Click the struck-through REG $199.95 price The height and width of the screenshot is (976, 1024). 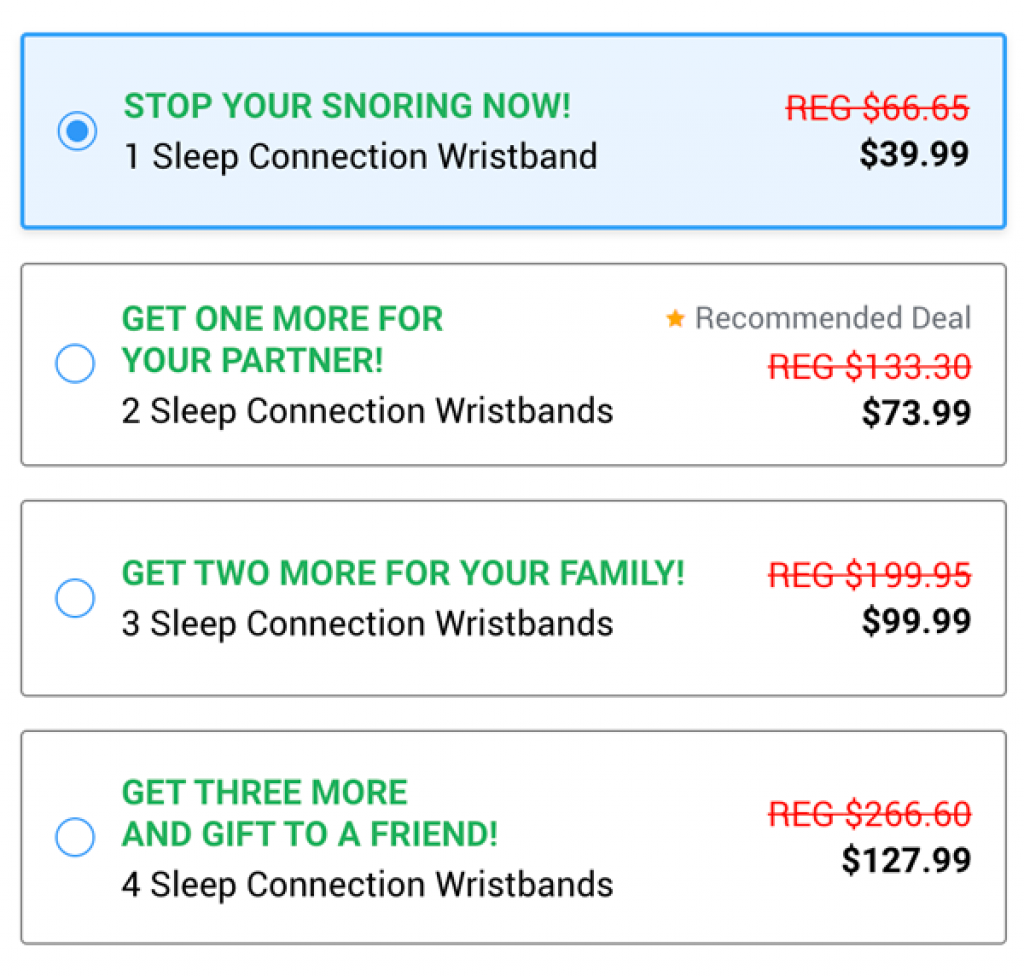coord(869,575)
